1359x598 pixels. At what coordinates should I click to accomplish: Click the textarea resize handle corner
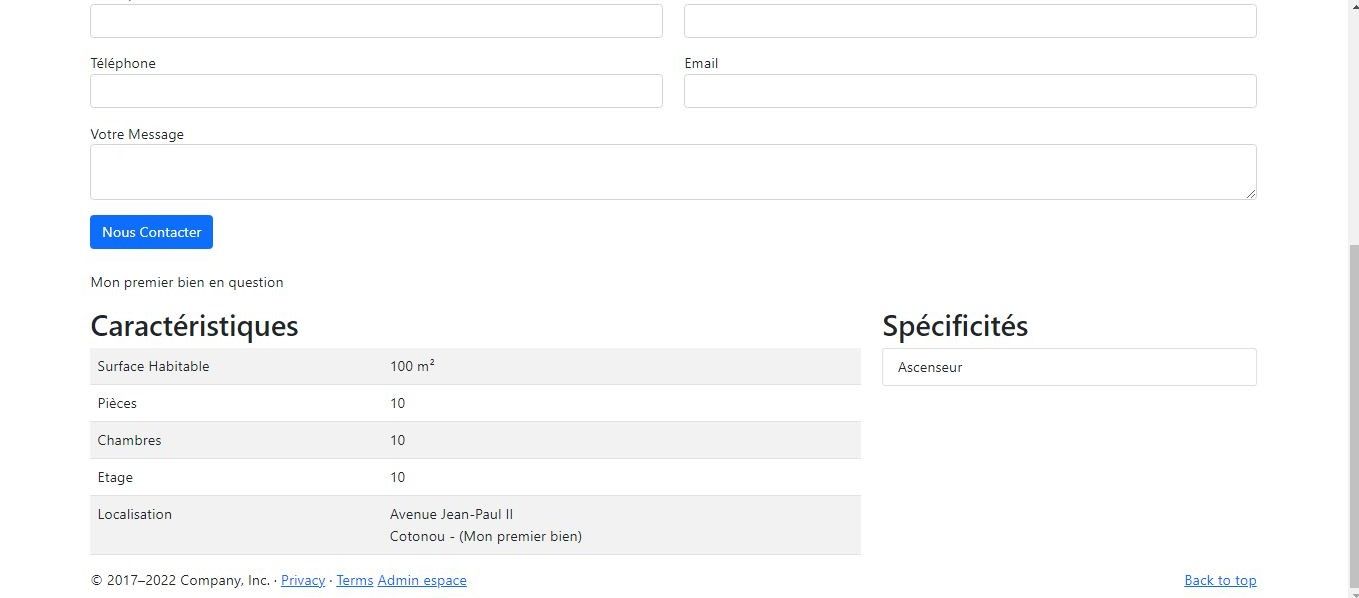coord(1250,193)
